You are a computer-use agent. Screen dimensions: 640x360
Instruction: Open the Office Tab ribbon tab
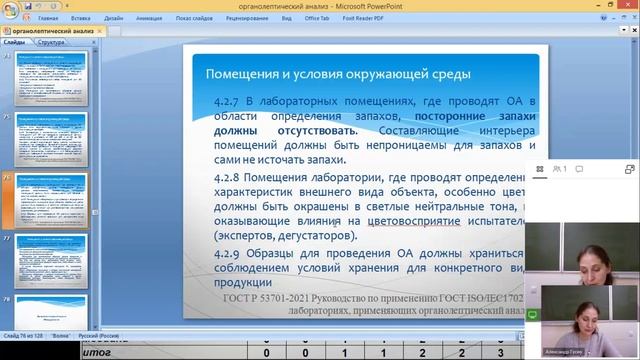(x=317, y=18)
